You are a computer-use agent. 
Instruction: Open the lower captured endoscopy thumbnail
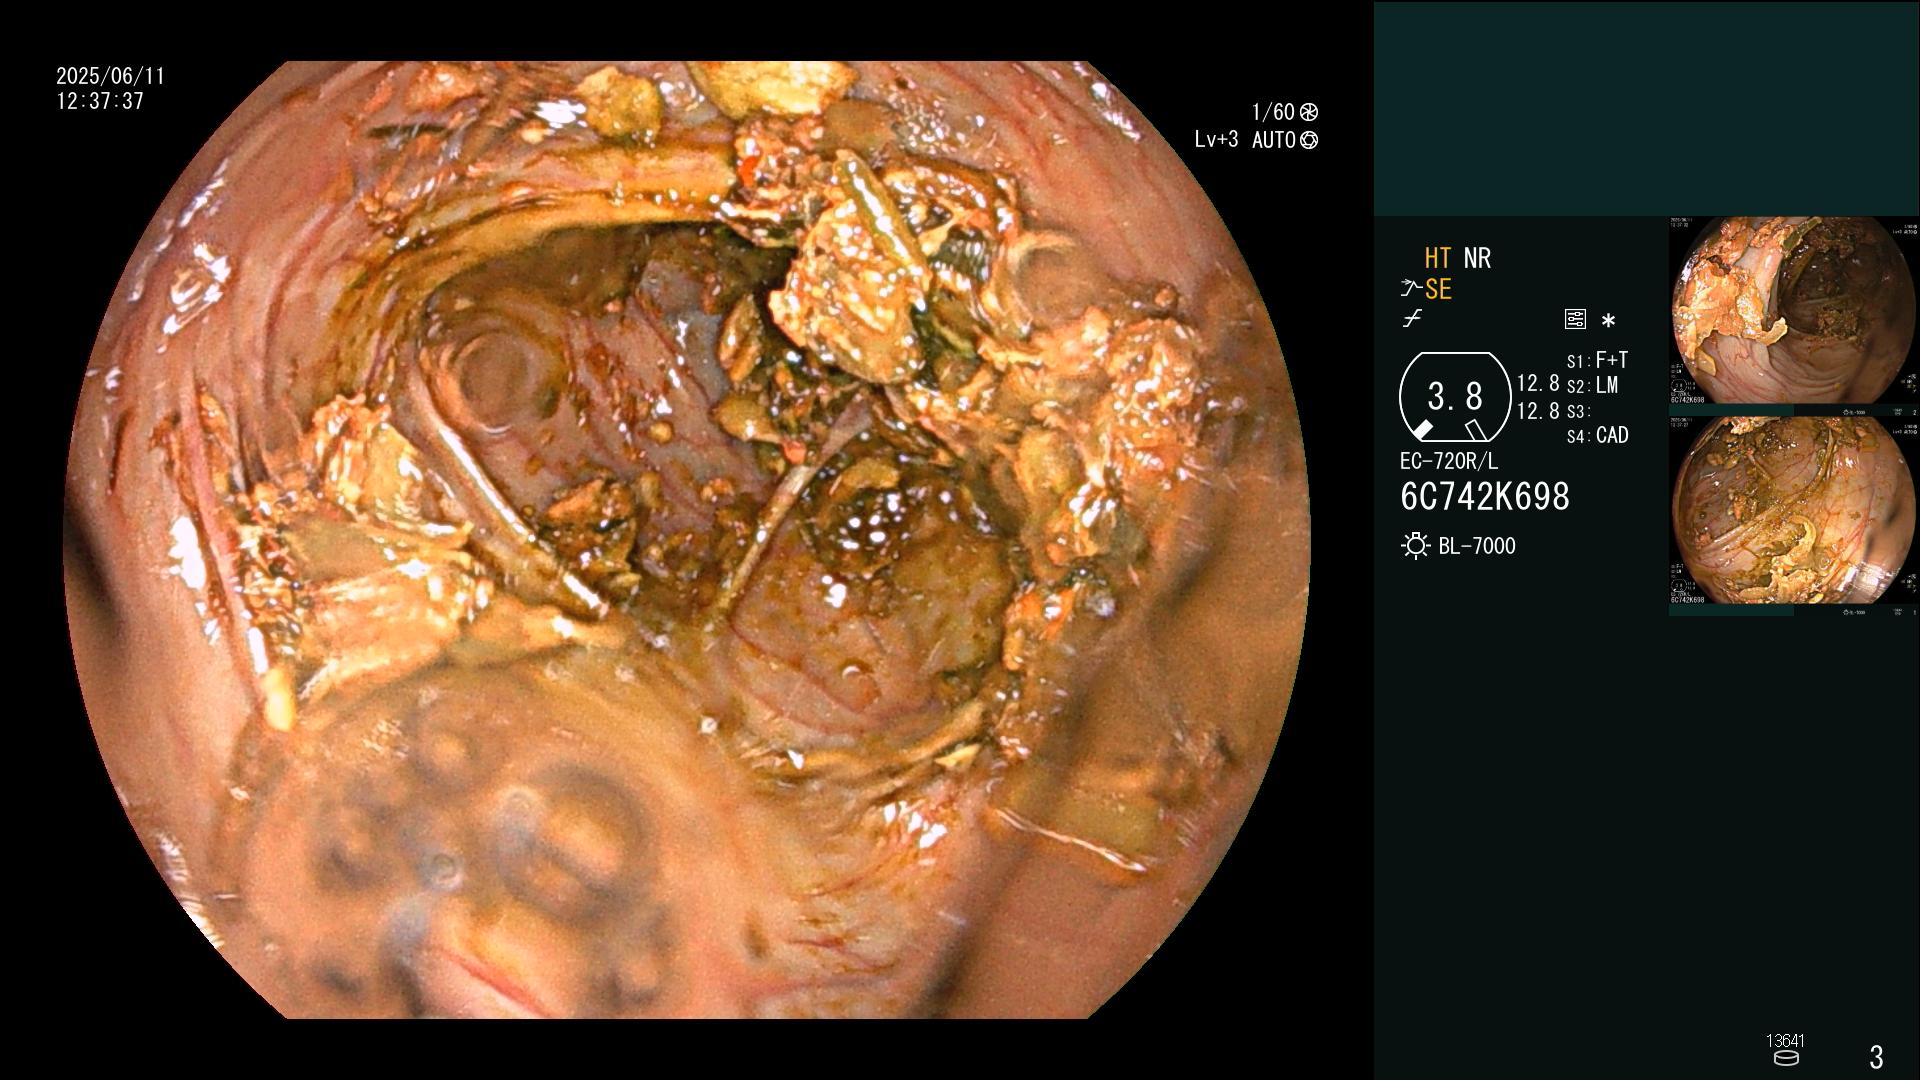pyautogui.click(x=1793, y=511)
